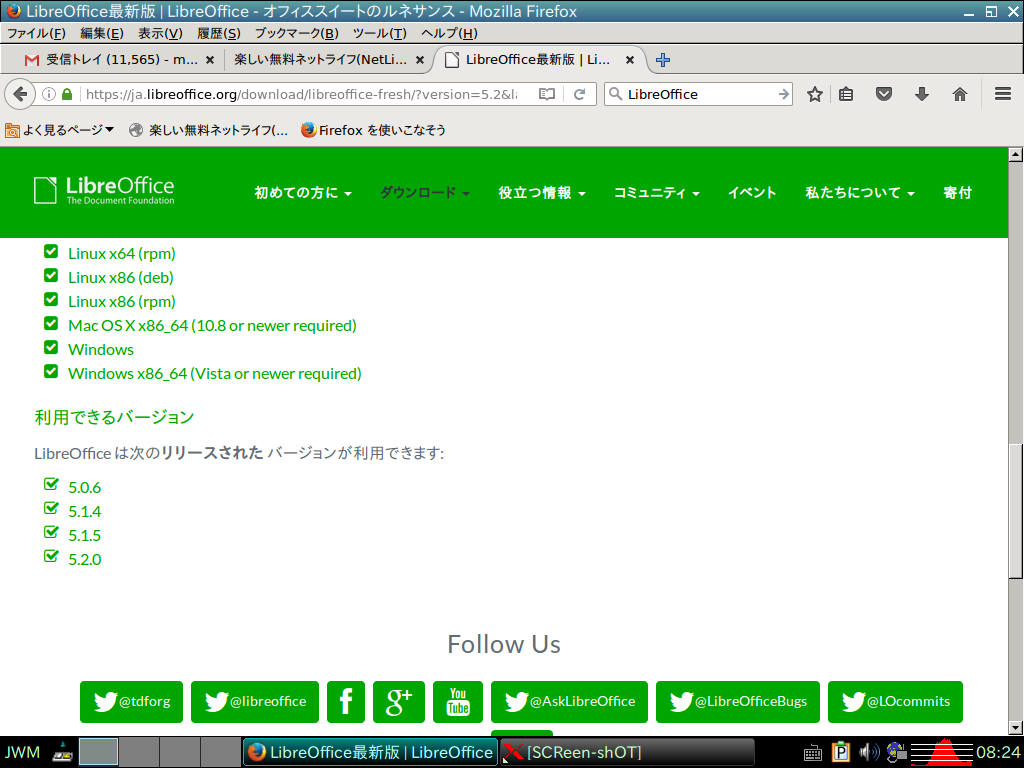Open the 編集(E) menu
This screenshot has width=1024, height=768.
point(102,33)
